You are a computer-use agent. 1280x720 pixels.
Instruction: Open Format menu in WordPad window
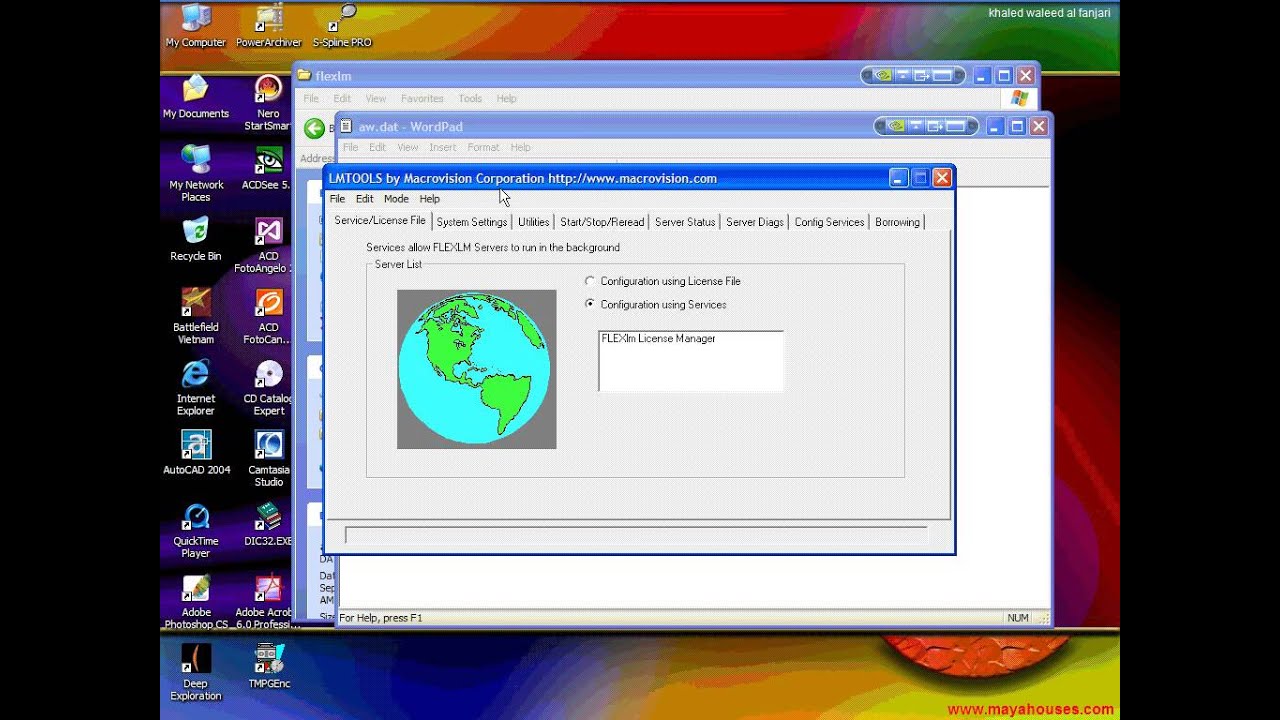click(483, 148)
